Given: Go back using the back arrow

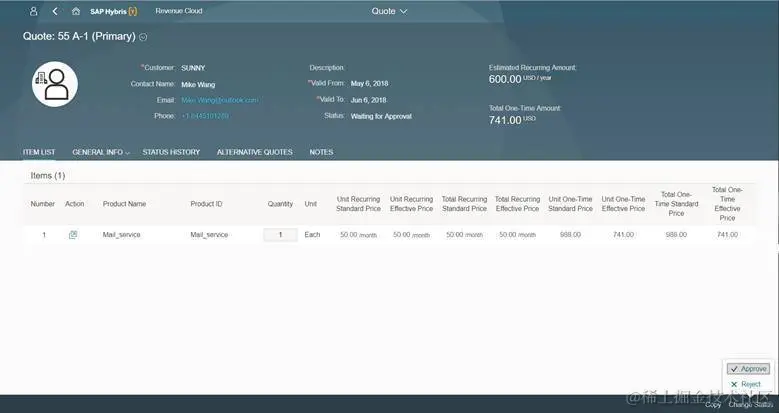Looking at the screenshot, I should pos(55,11).
